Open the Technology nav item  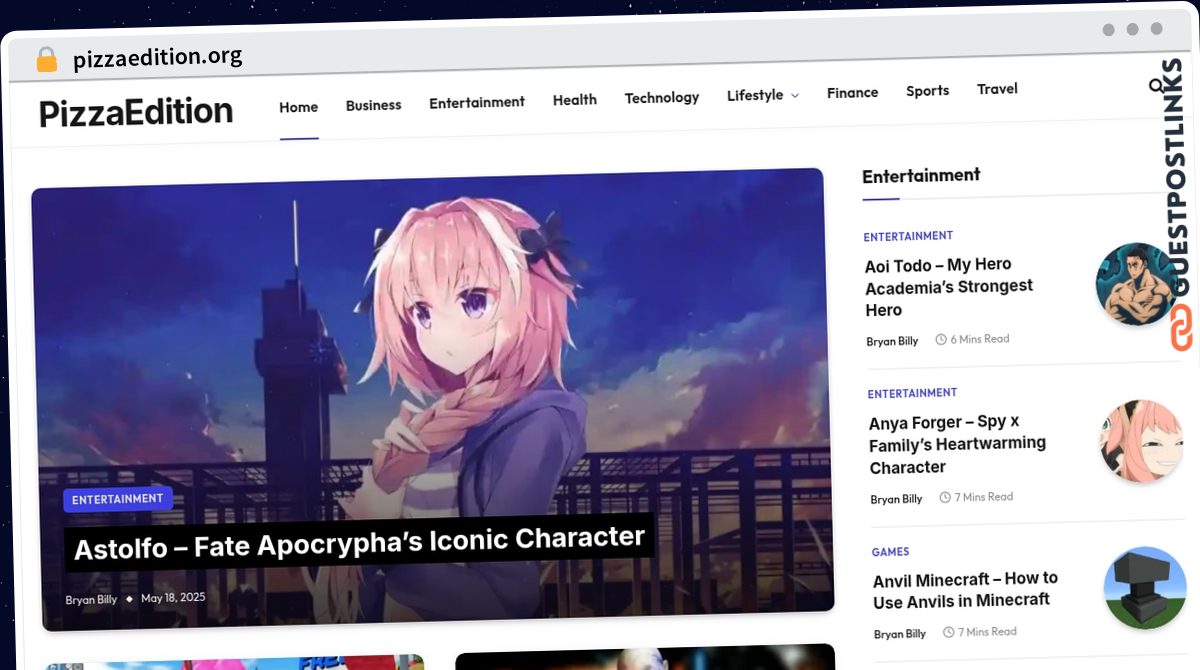pos(662,97)
